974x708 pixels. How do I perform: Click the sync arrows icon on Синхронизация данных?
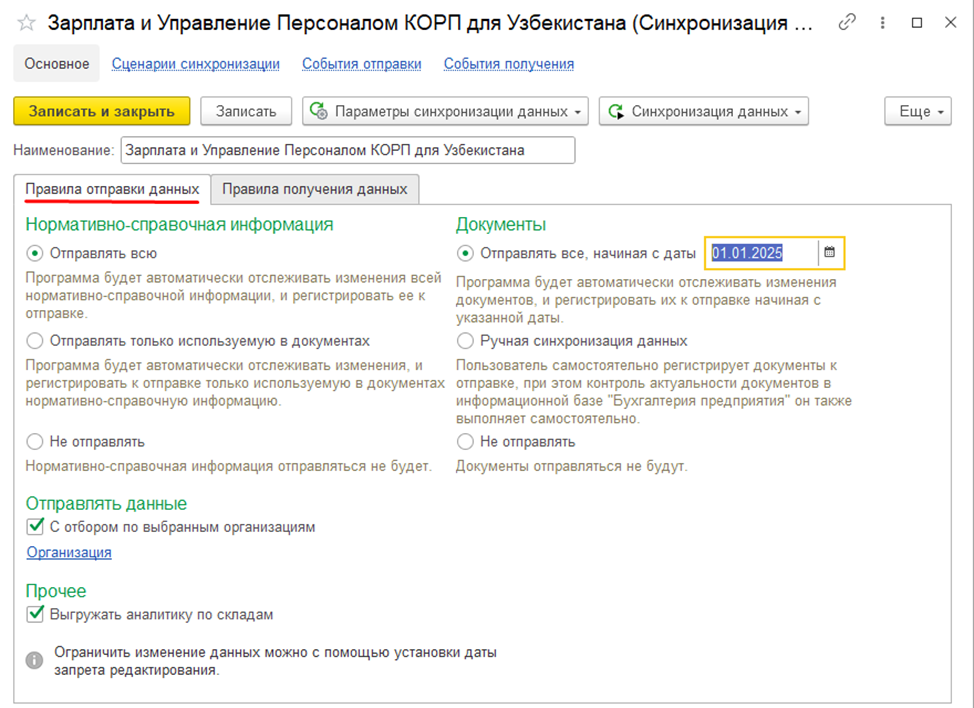617,111
